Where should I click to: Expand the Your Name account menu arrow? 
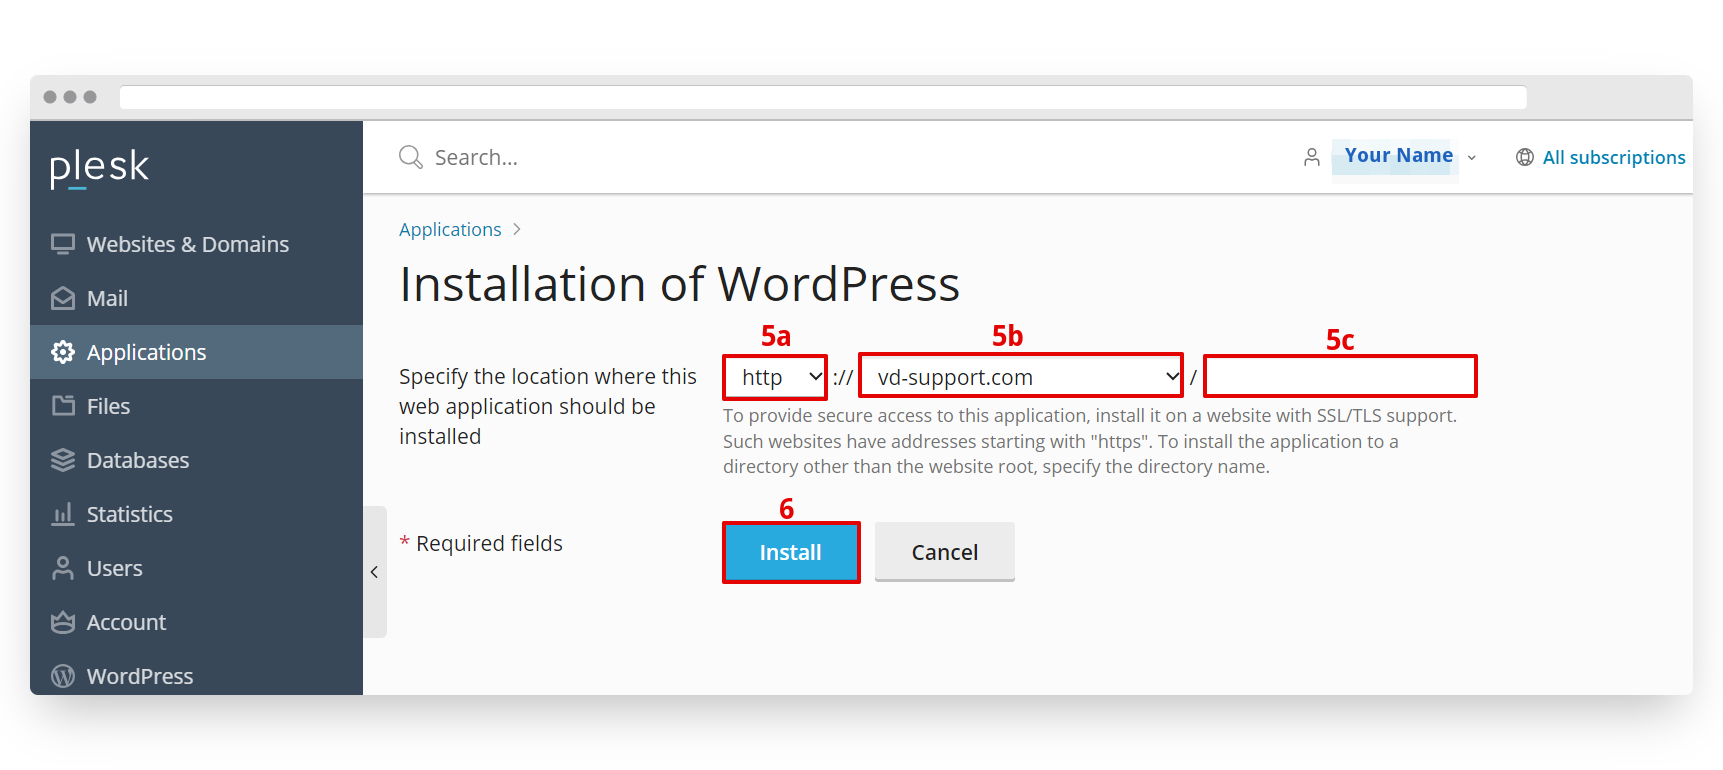(x=1471, y=158)
